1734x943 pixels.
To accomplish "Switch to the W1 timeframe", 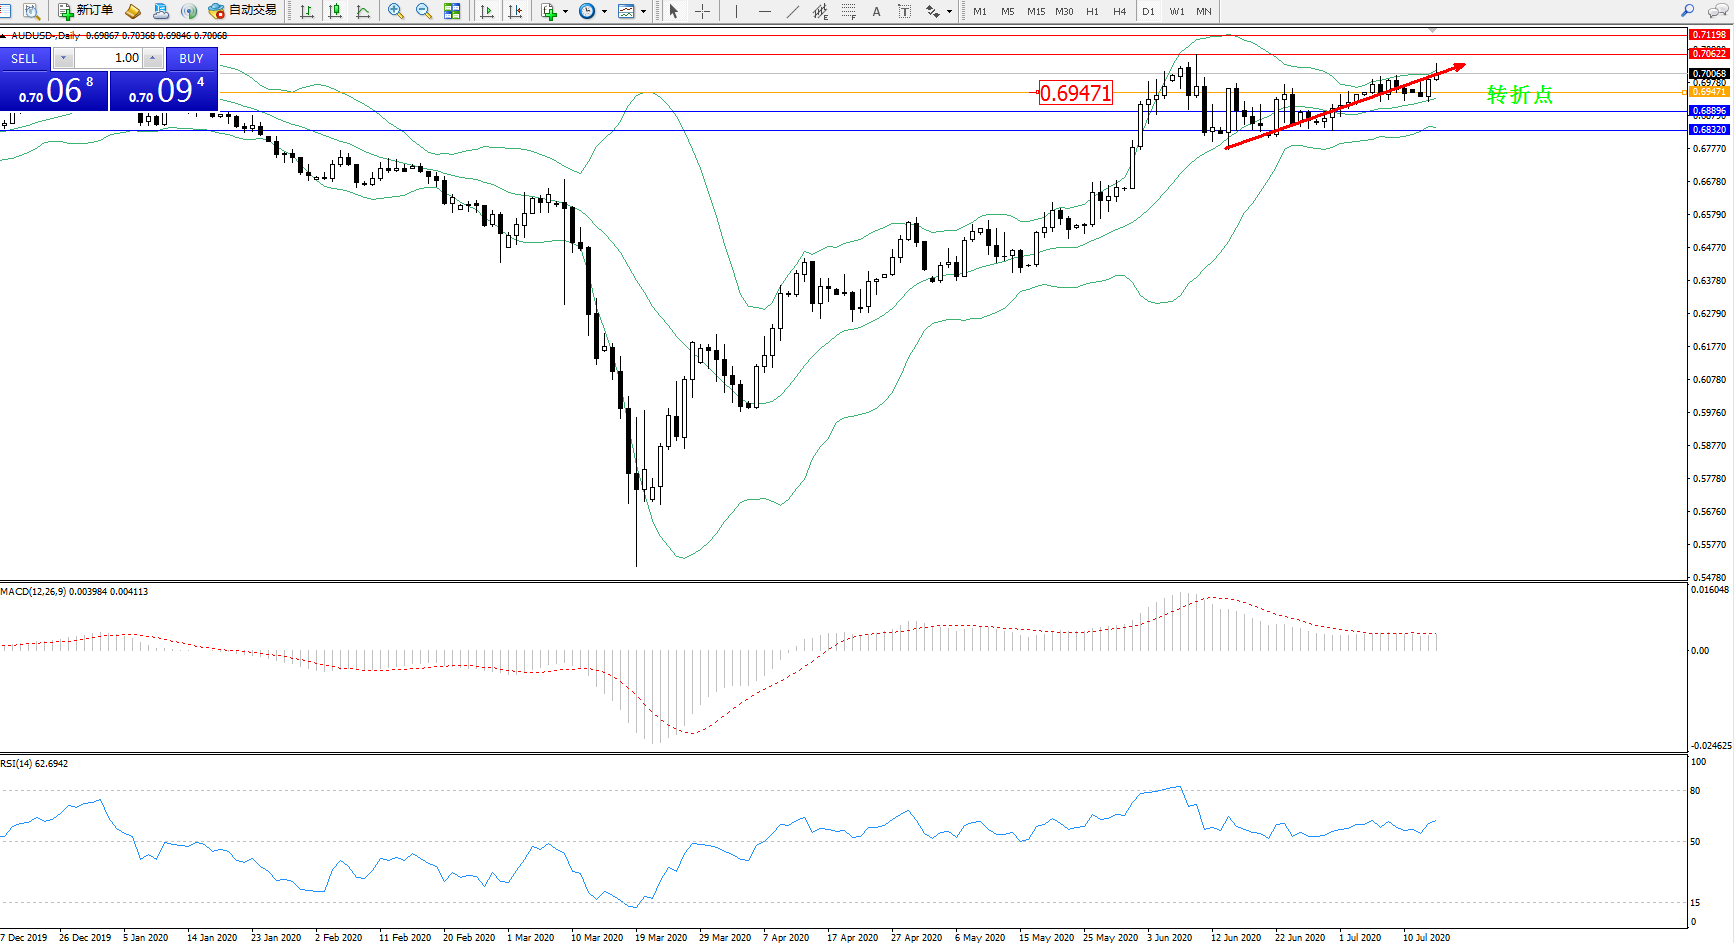I will click(1177, 11).
